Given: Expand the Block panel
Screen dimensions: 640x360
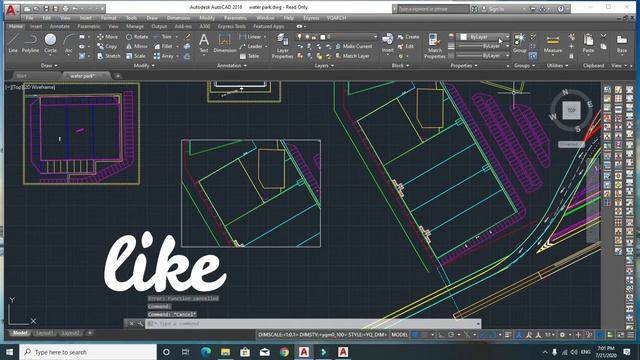Looking at the screenshot, I should point(400,65).
